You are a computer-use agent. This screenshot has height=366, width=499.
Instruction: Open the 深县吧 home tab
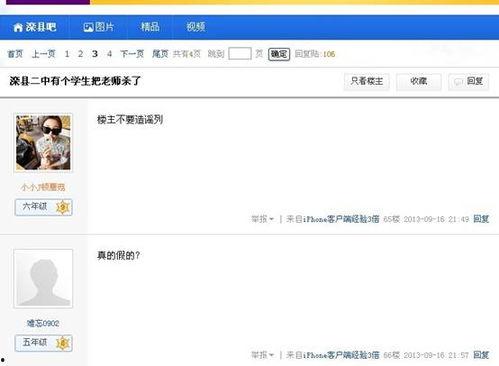coord(35,27)
